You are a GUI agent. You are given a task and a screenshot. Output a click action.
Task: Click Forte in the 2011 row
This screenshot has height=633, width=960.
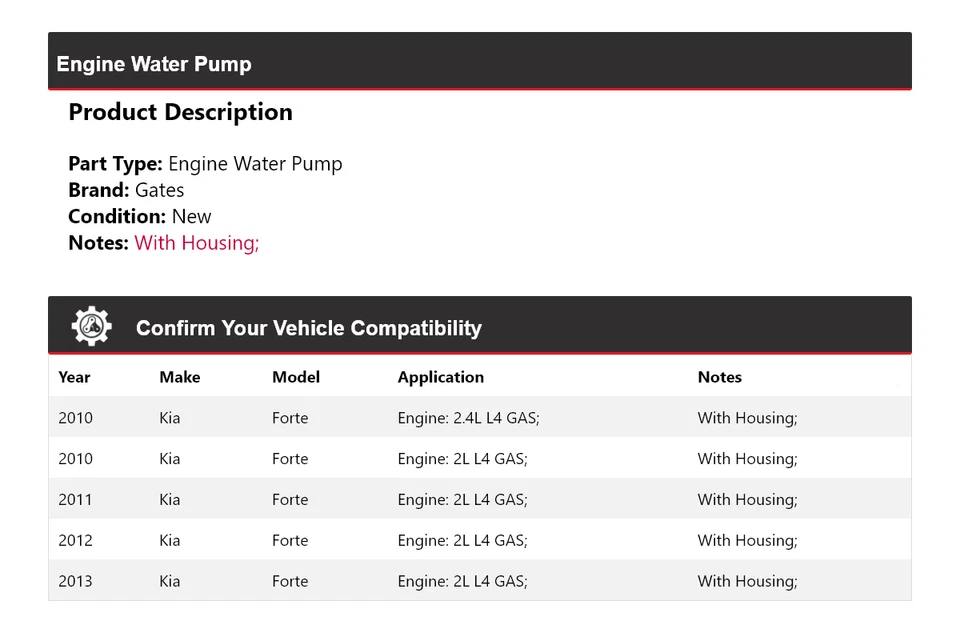290,500
